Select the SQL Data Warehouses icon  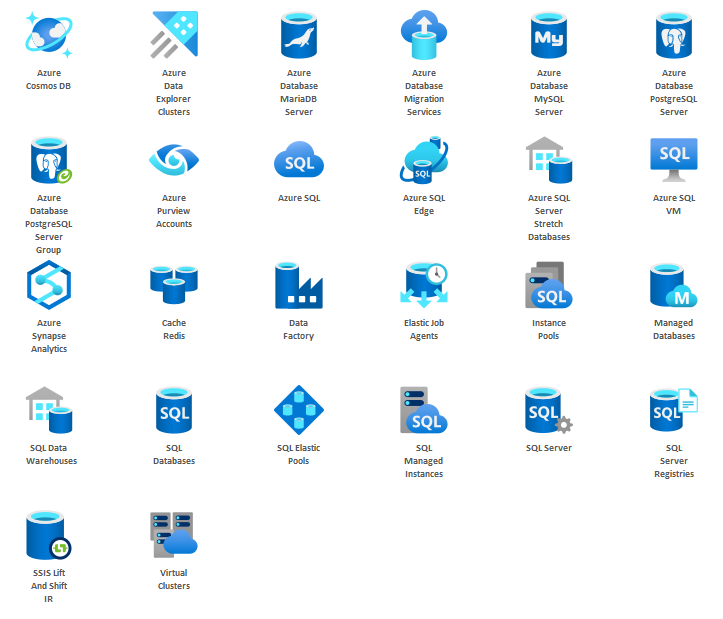tap(49, 411)
